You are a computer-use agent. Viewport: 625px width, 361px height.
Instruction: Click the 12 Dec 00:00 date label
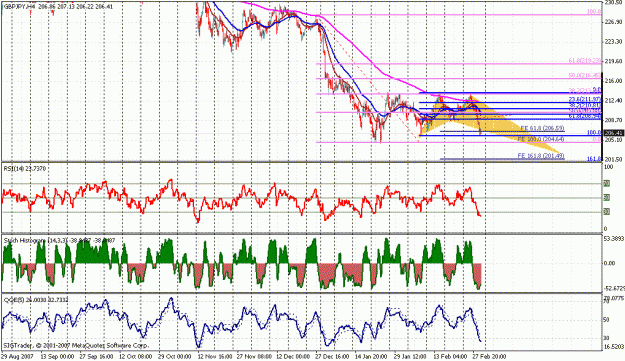(293, 356)
